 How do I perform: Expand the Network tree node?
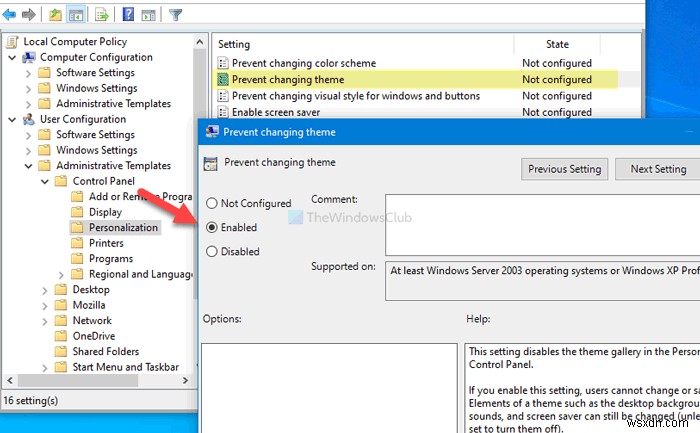coord(45,321)
